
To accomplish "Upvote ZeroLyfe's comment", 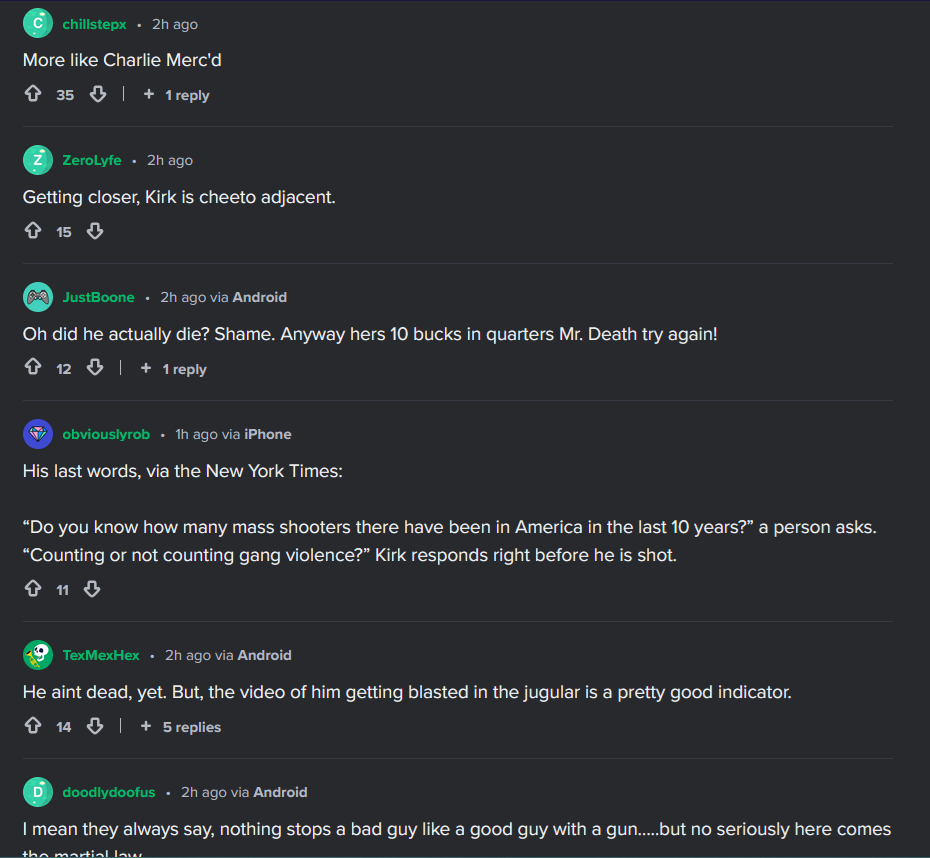I will [33, 231].
